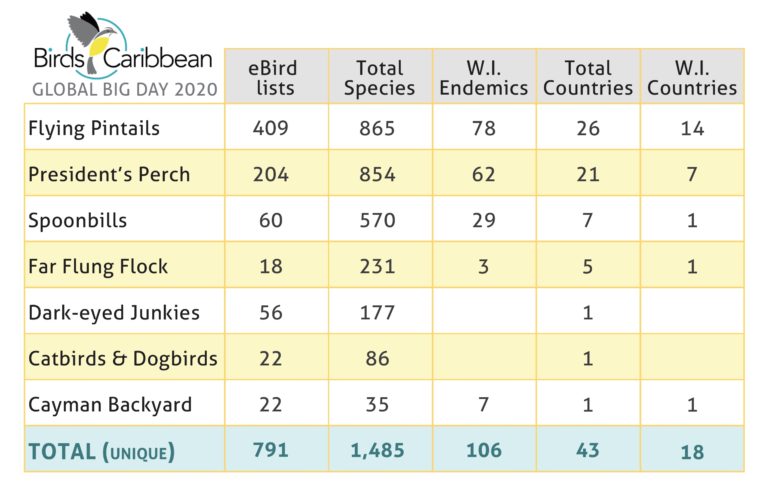Click the Spoonbills team name

[77, 220]
